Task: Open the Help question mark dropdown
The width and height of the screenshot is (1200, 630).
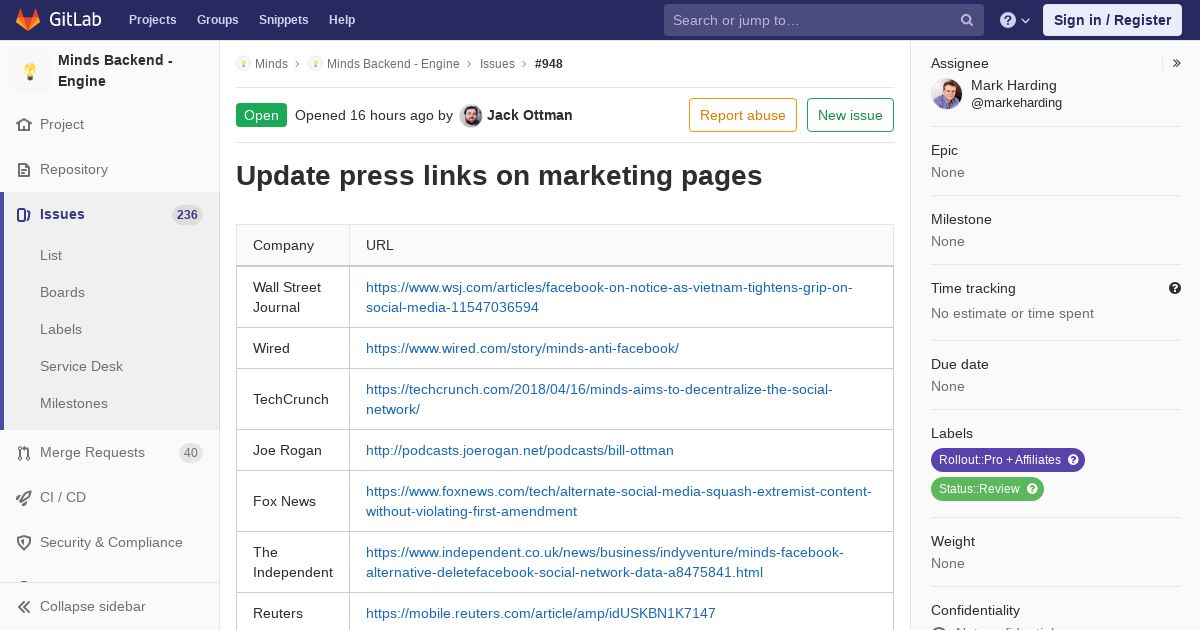Action: tap(1015, 20)
